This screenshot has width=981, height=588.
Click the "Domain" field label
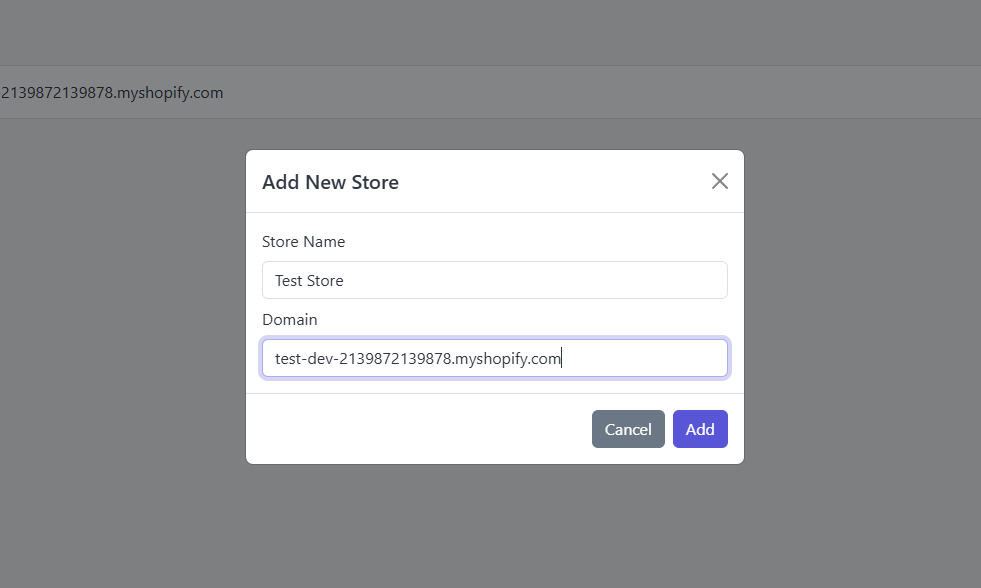point(289,320)
